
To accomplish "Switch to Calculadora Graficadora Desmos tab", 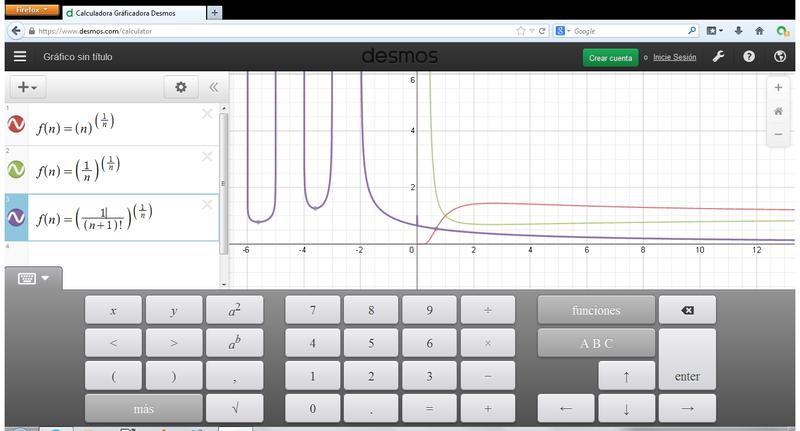I will coord(134,14).
